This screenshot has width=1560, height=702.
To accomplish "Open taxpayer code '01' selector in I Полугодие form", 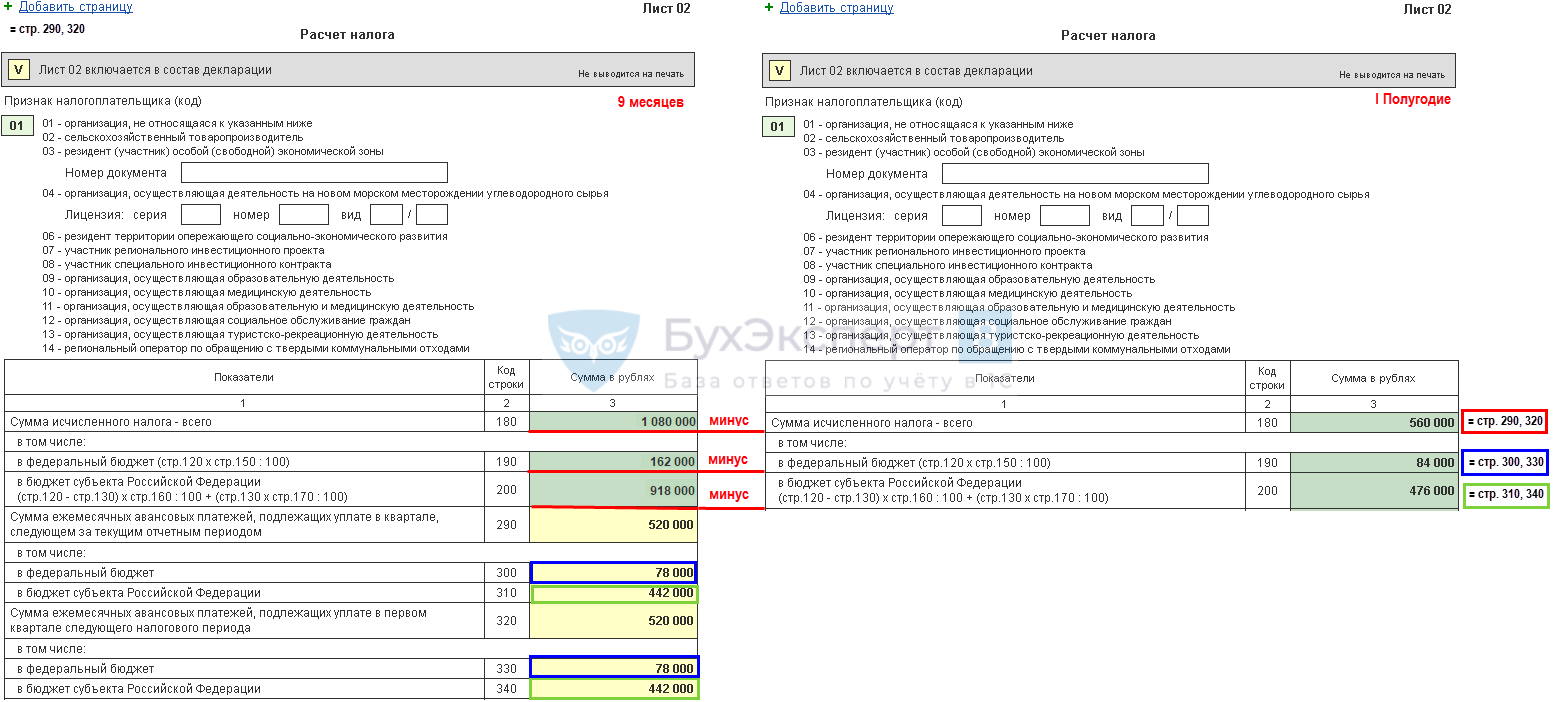I will pos(779,127).
